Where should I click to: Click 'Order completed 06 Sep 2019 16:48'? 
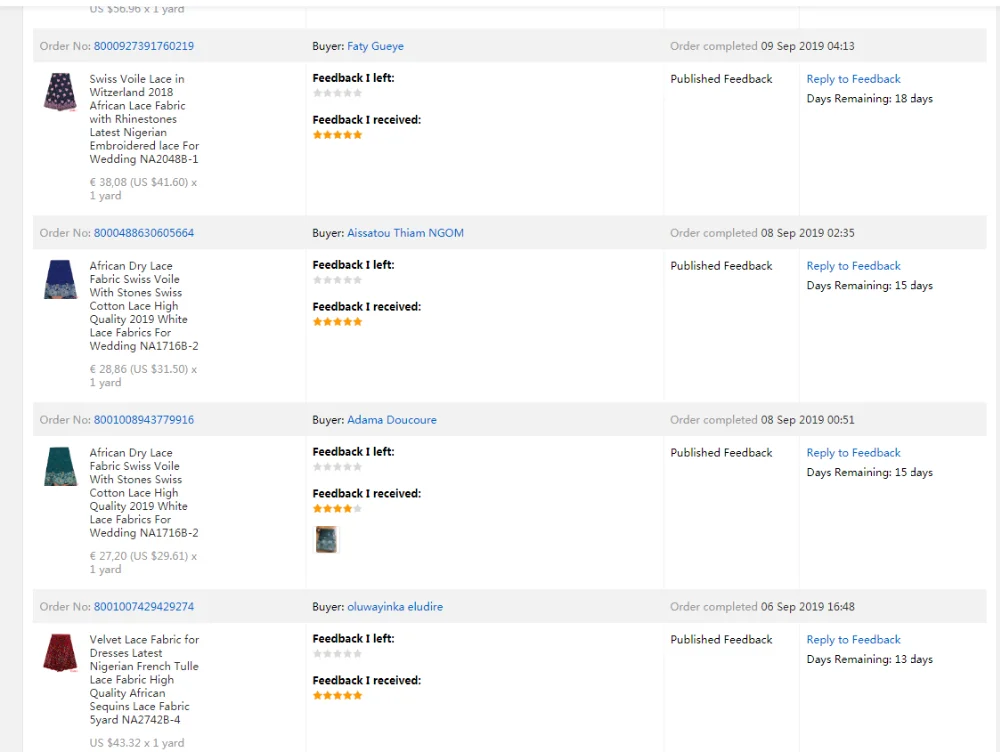pyautogui.click(x=762, y=607)
